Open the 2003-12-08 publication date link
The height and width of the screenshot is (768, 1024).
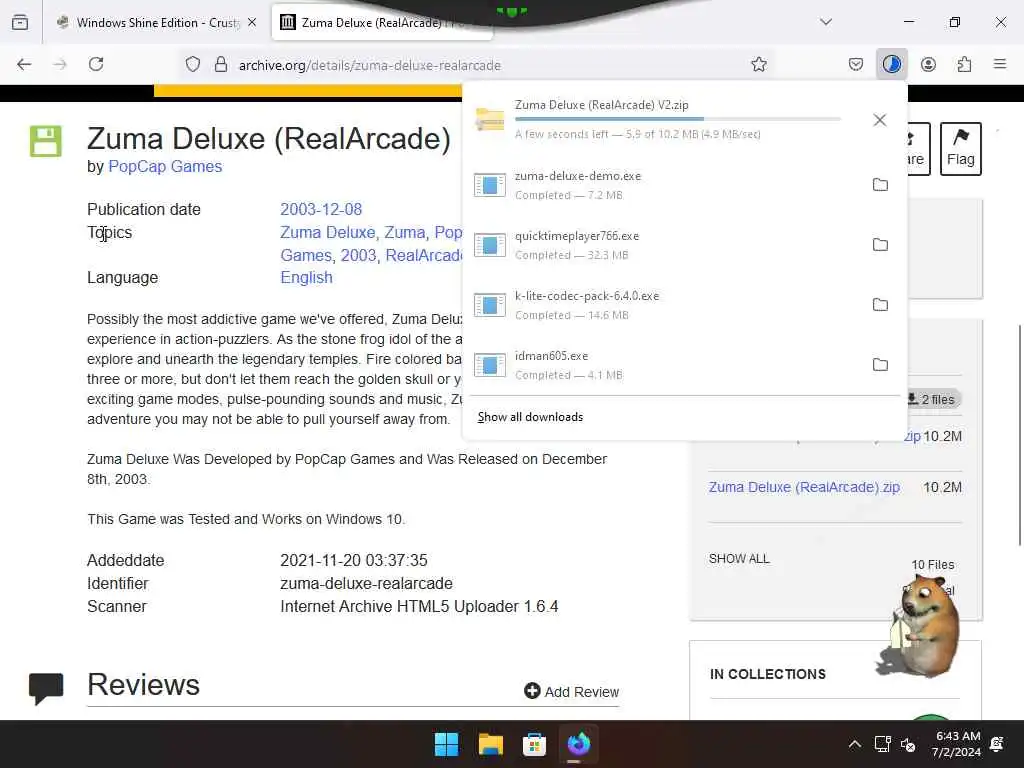[x=321, y=209]
